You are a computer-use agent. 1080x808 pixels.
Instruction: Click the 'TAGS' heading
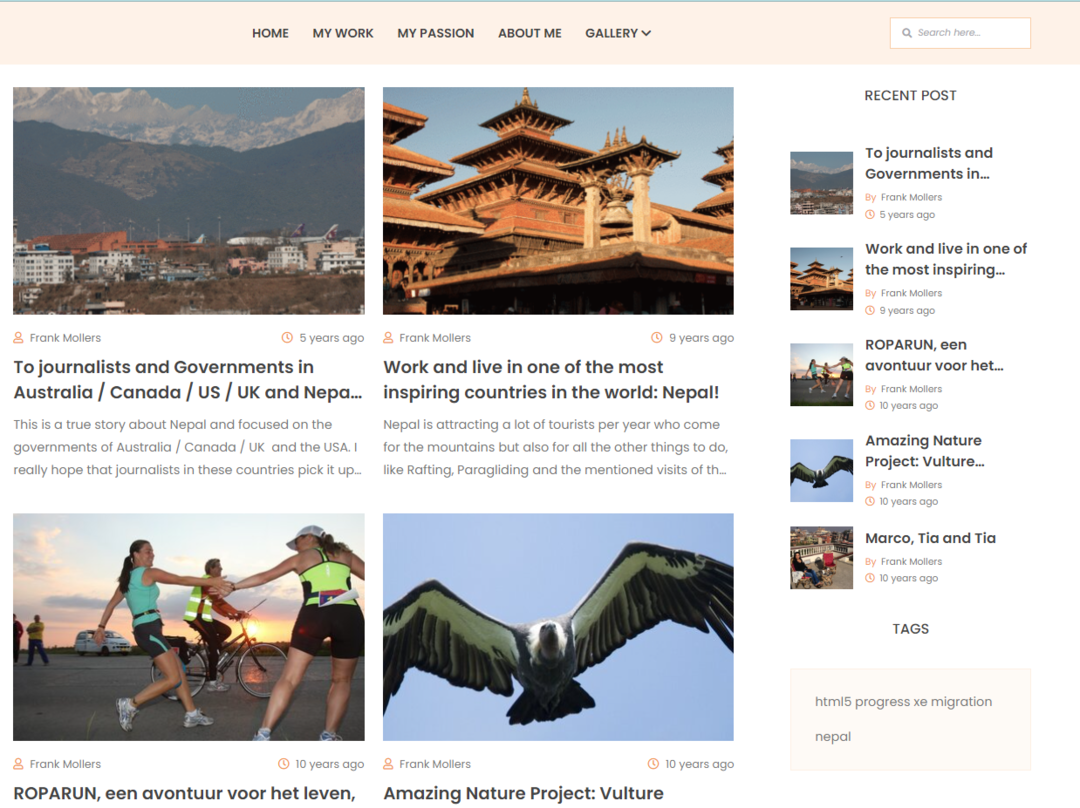[911, 629]
